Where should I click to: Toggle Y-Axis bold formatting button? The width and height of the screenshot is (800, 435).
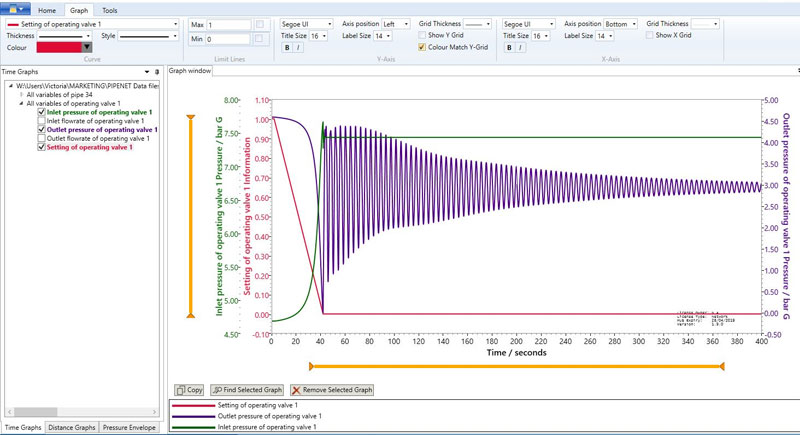click(x=287, y=47)
